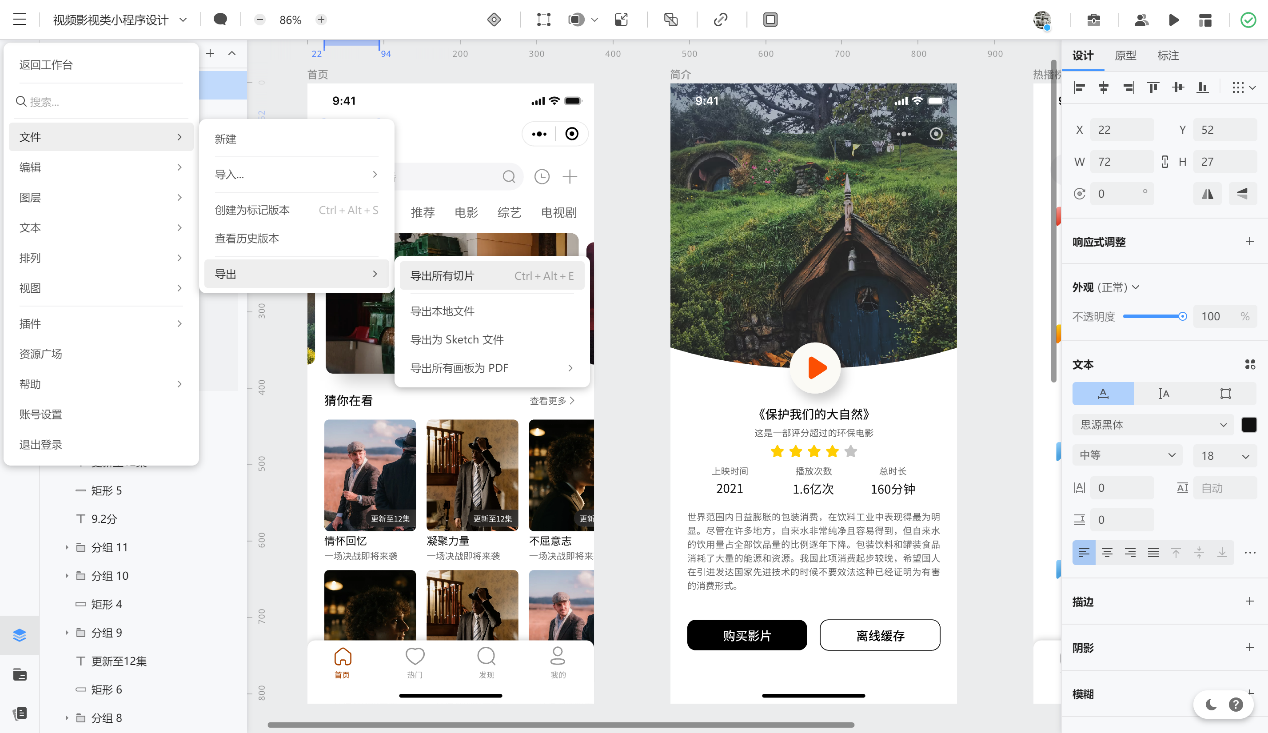Open the user avatar in top bar

pyautogui.click(x=1043, y=19)
